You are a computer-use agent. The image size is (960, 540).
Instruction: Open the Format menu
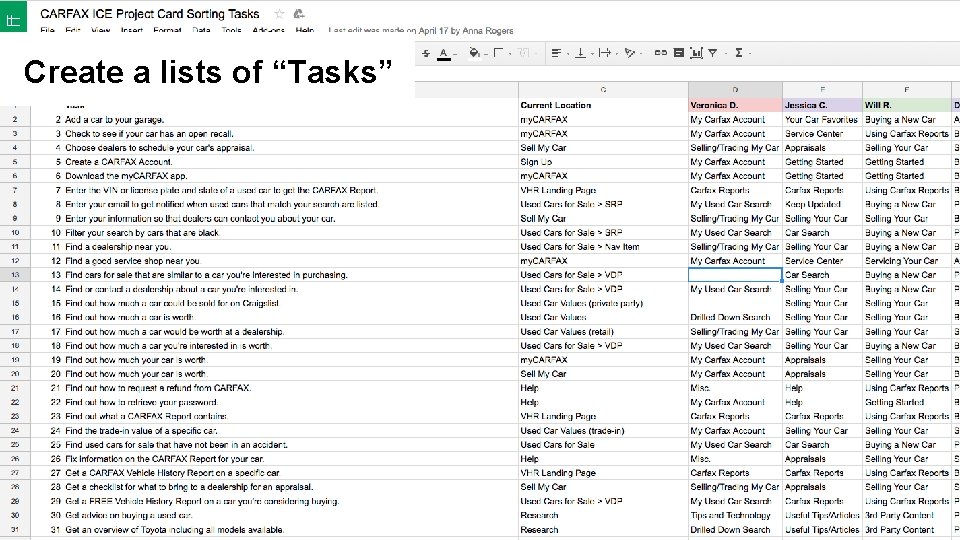[x=167, y=30]
